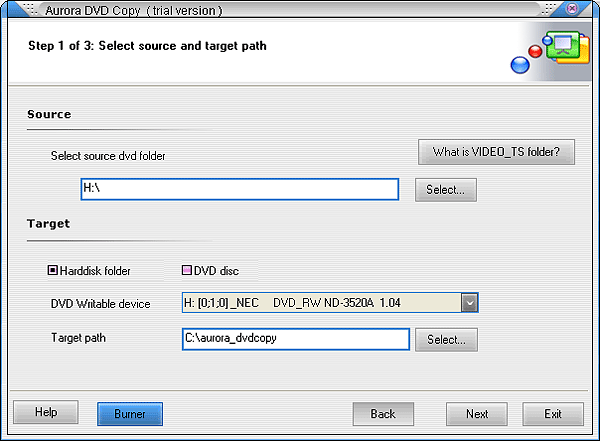Click the Step 1 of 3 heading
The width and height of the screenshot is (600, 441).
(147, 46)
